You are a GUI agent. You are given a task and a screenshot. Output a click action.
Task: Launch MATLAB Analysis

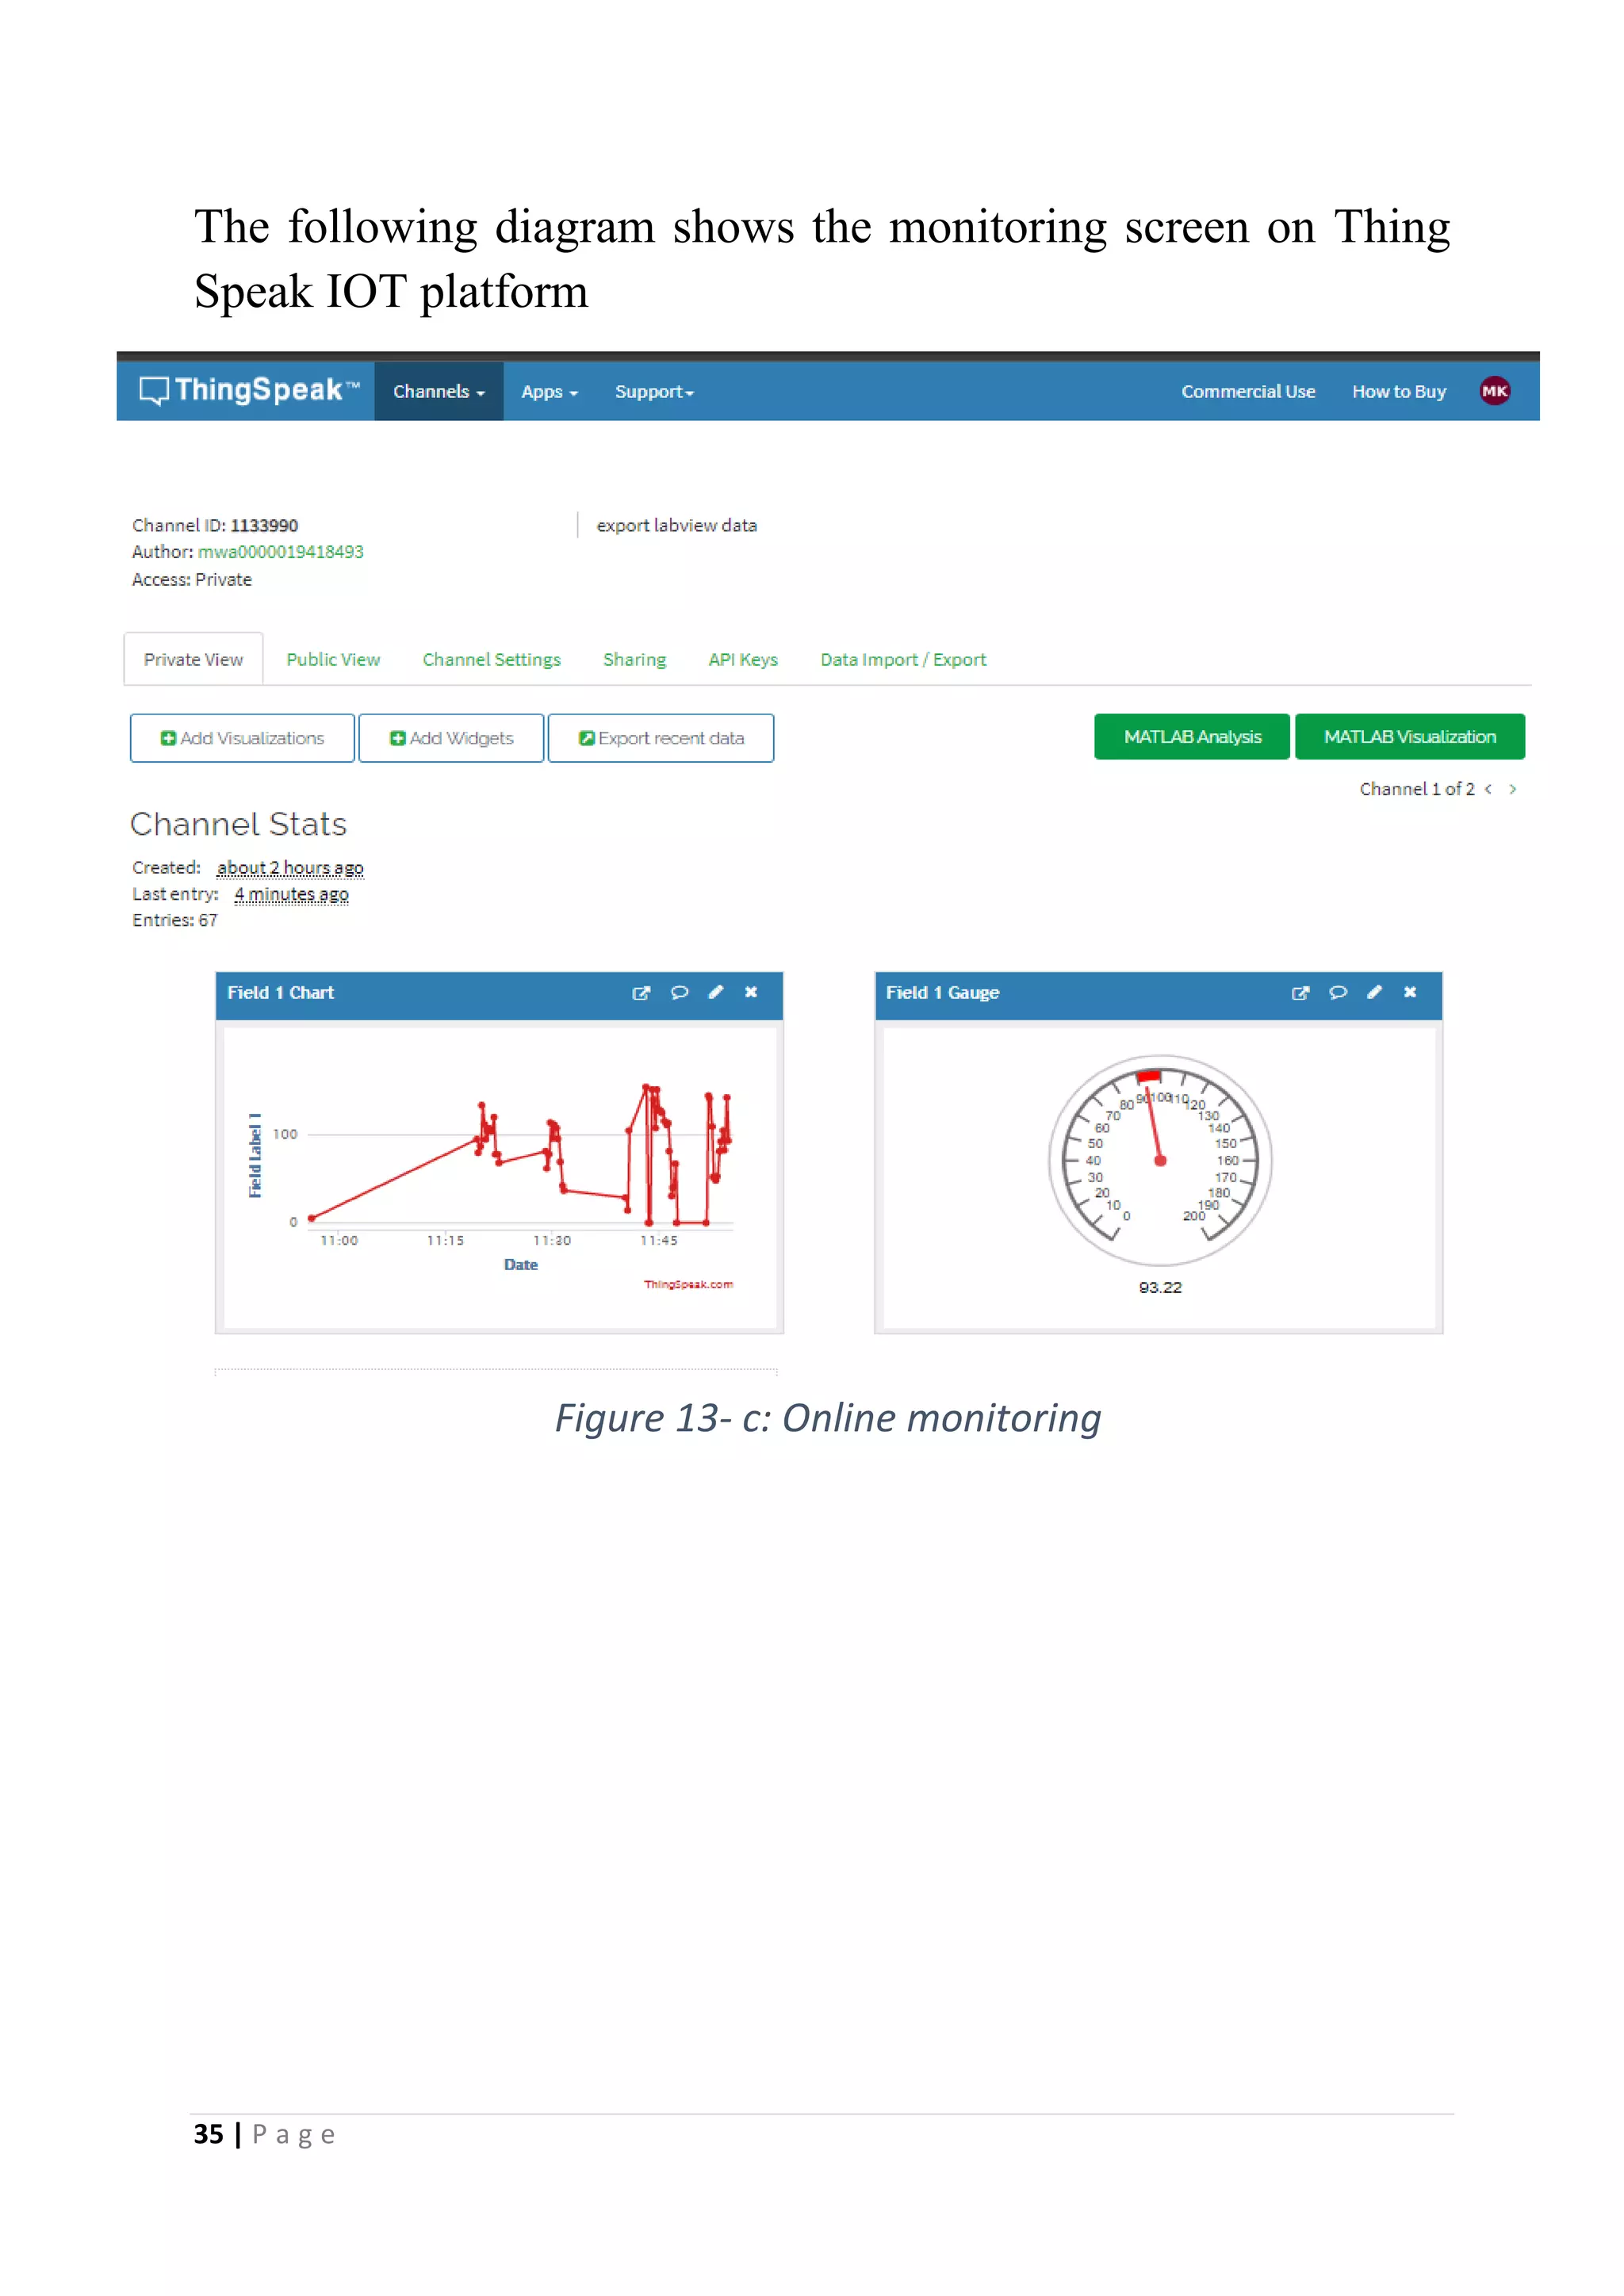1192,737
